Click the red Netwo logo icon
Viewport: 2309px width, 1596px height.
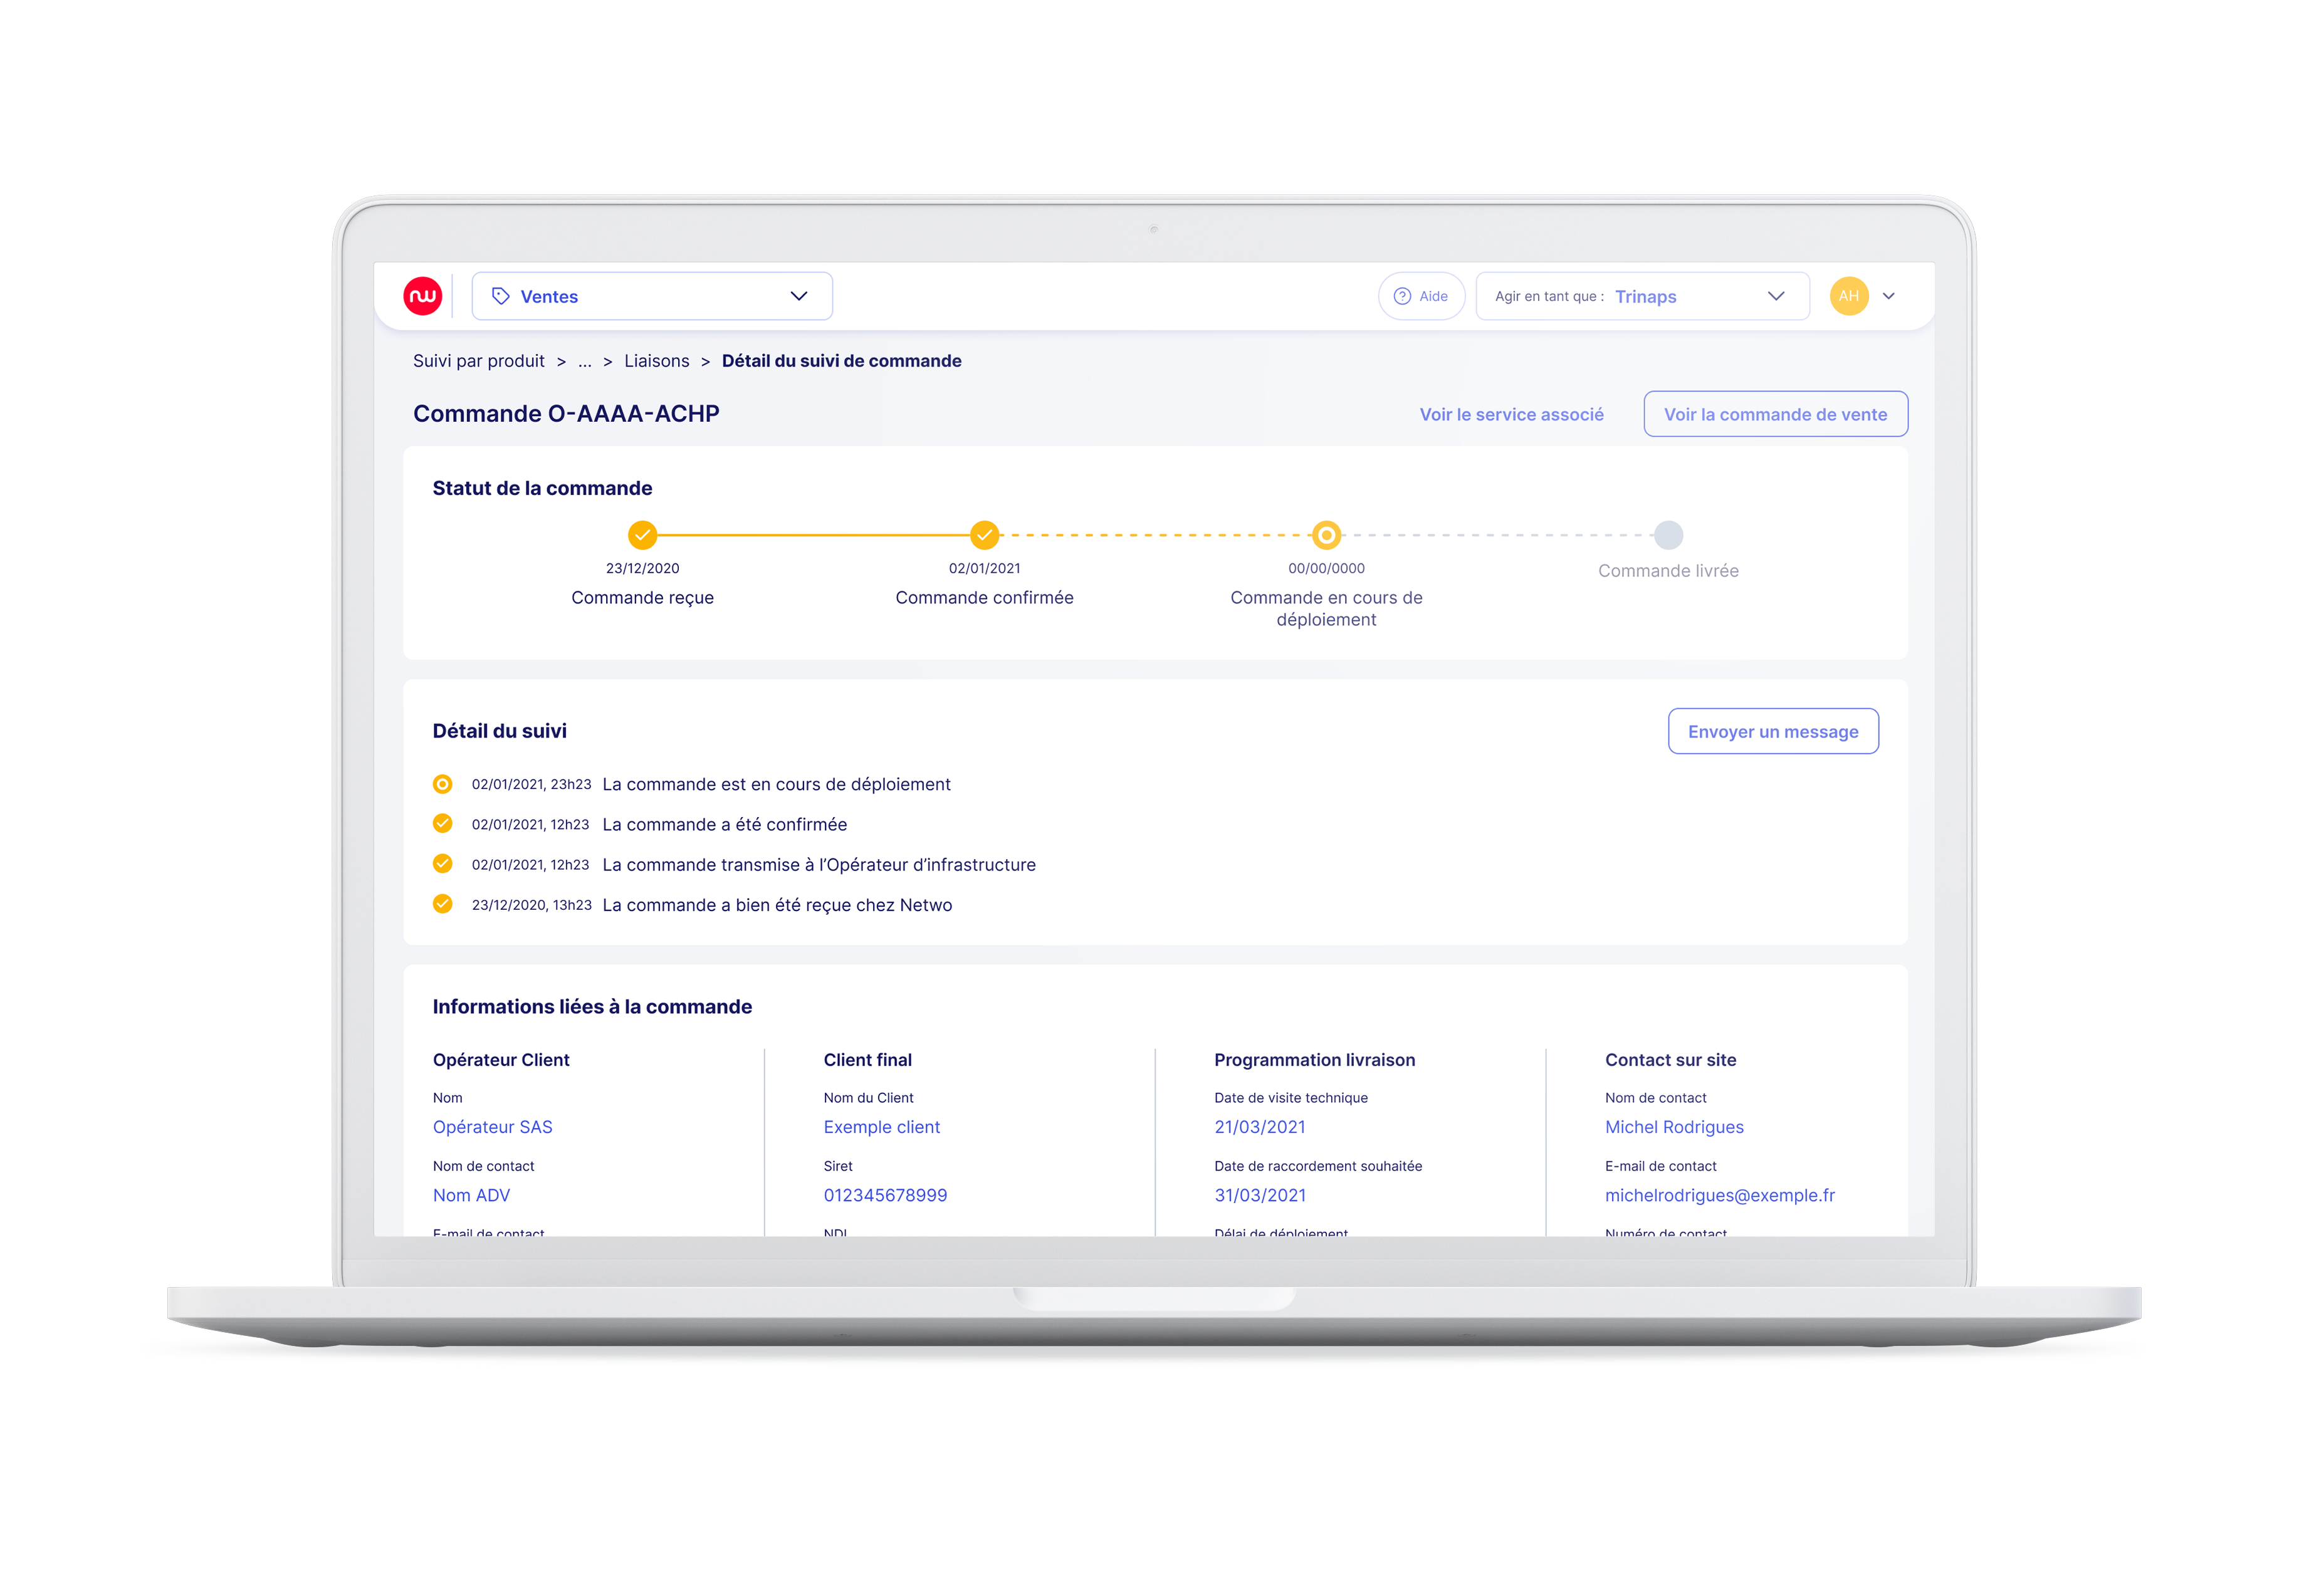(423, 296)
